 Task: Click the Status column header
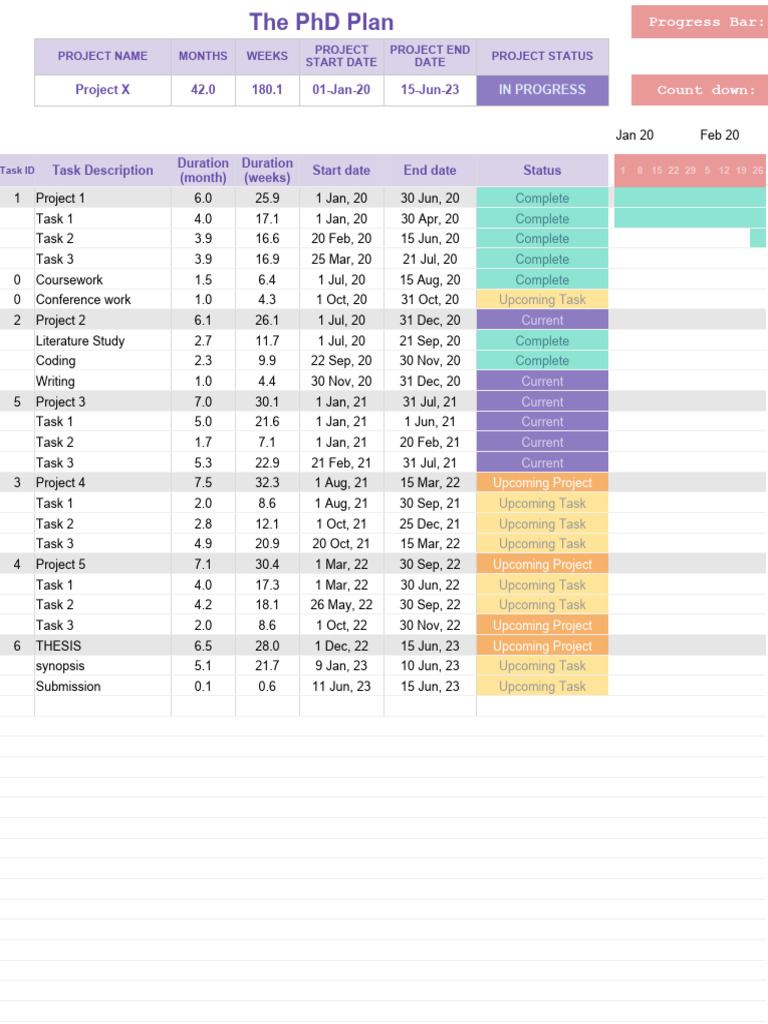point(542,170)
